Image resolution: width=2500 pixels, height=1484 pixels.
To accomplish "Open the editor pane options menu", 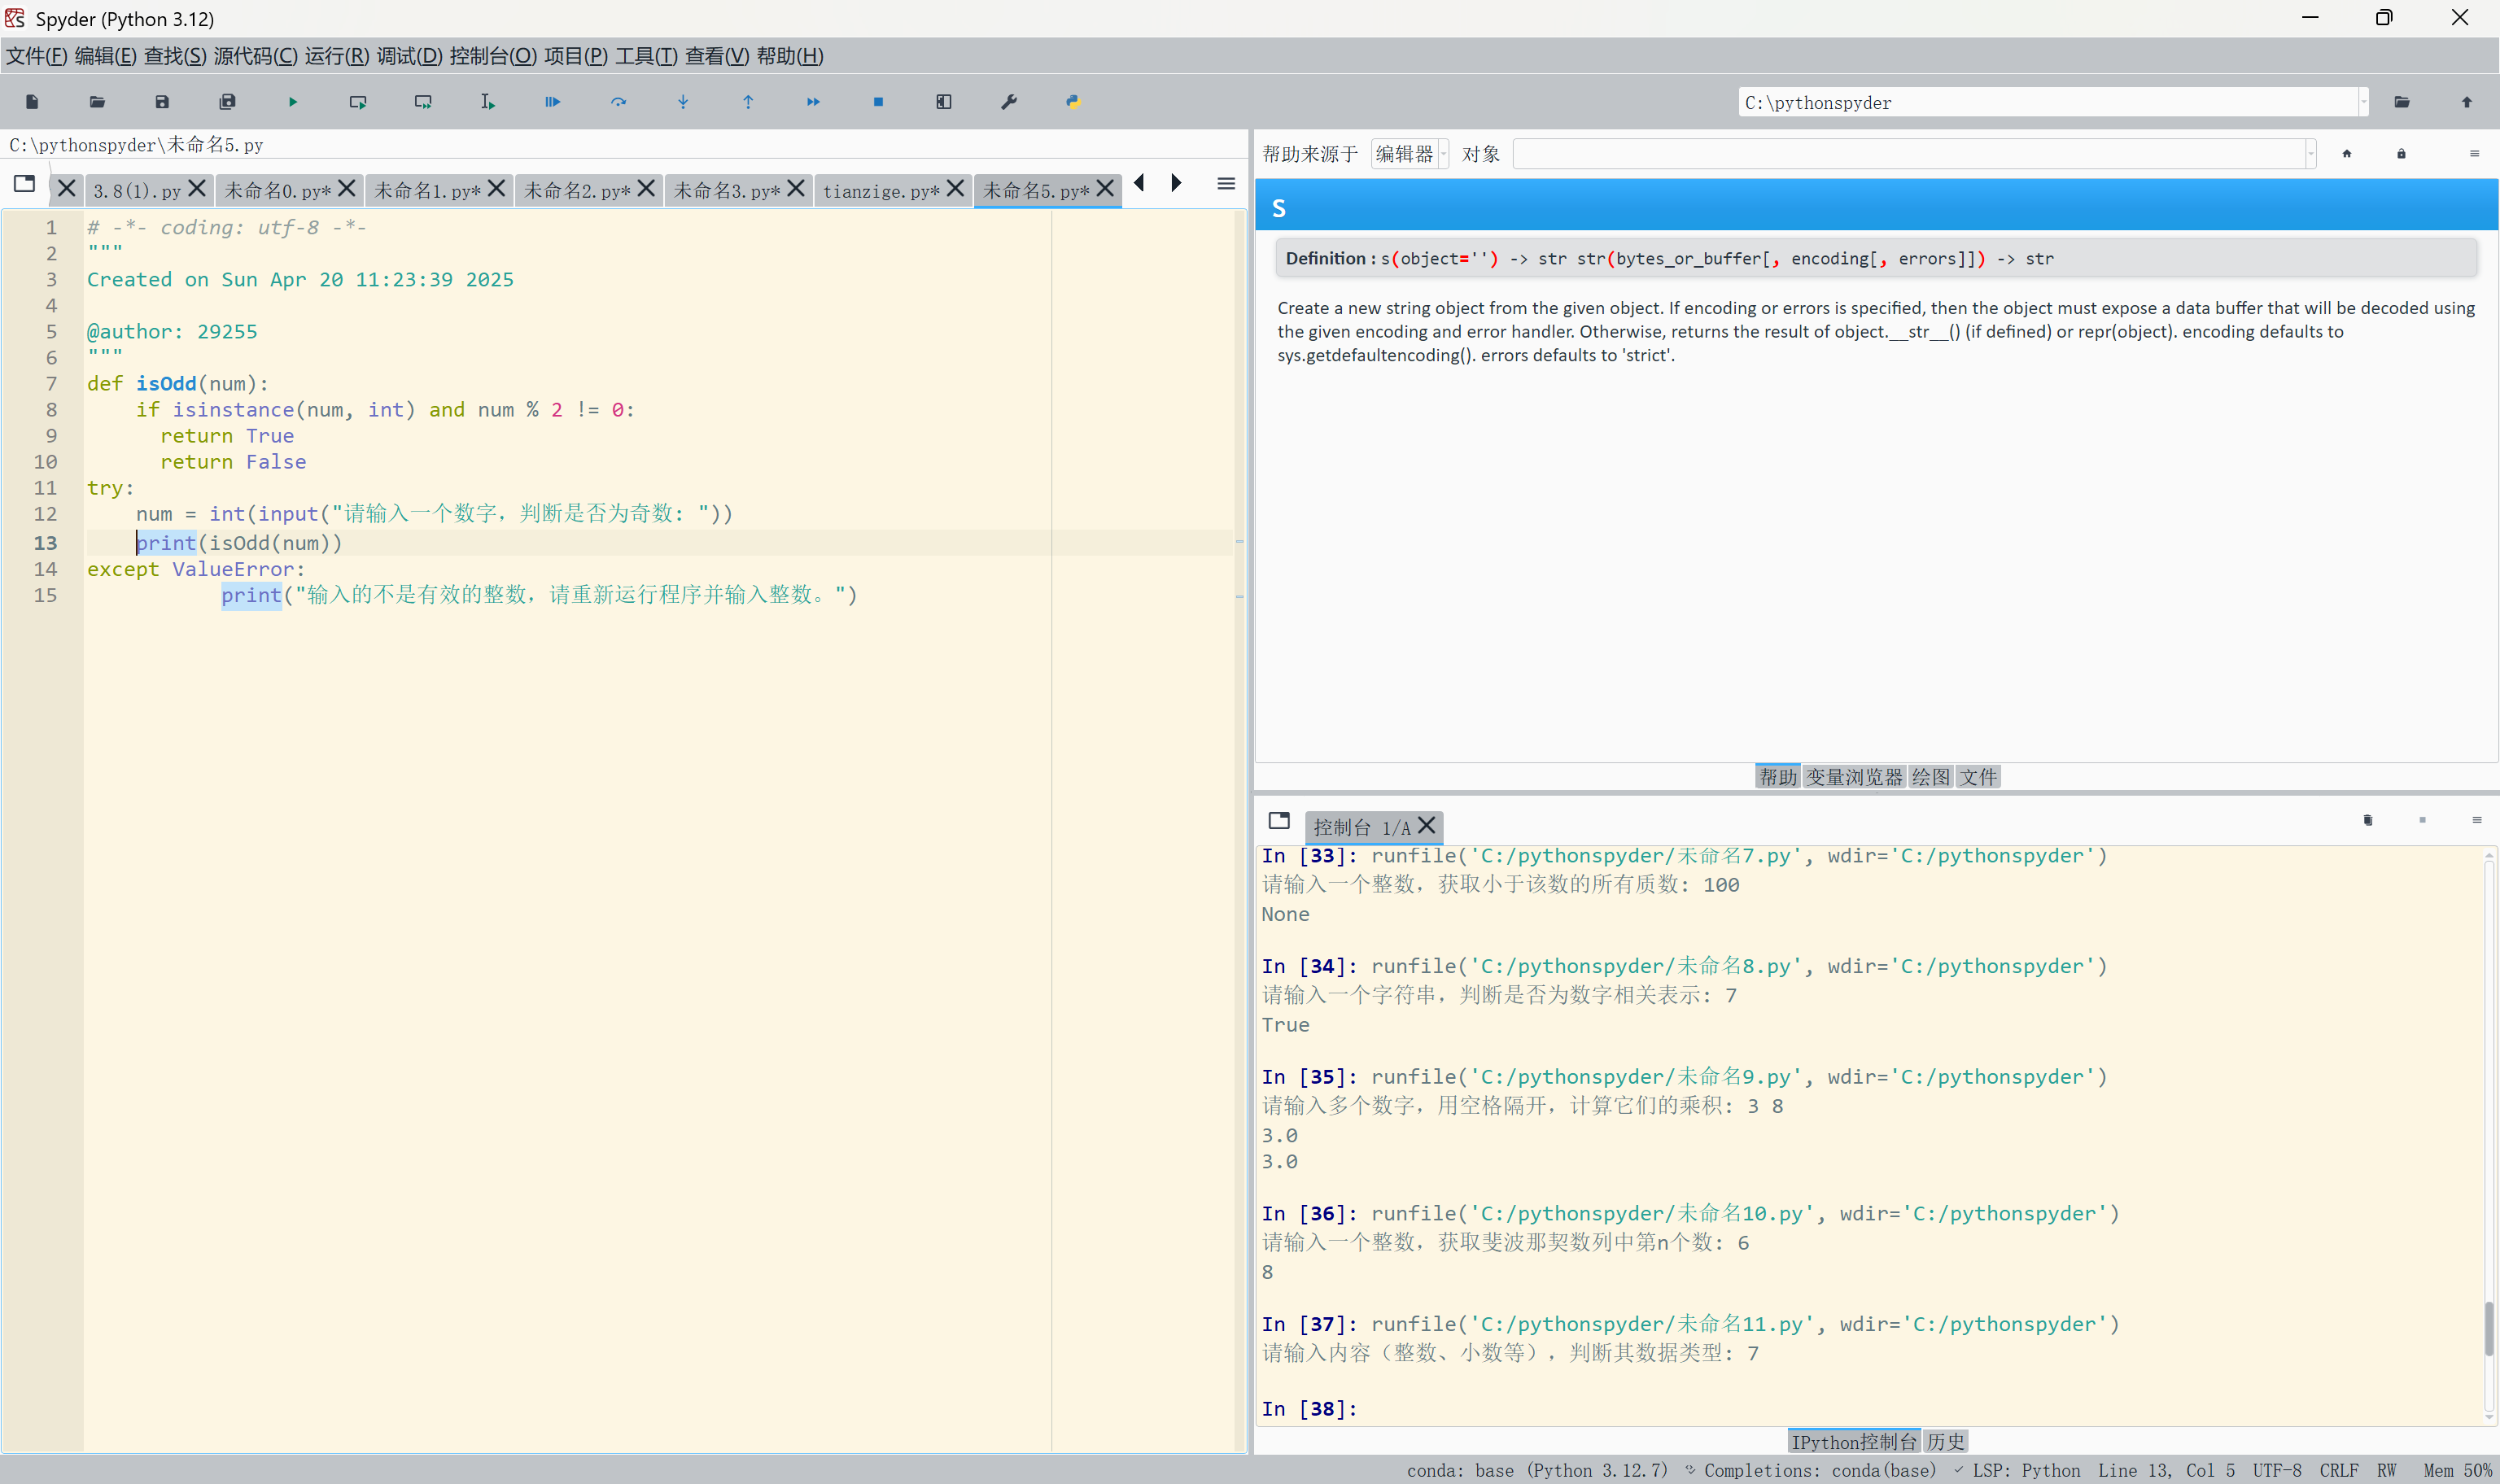I will coord(1226,184).
